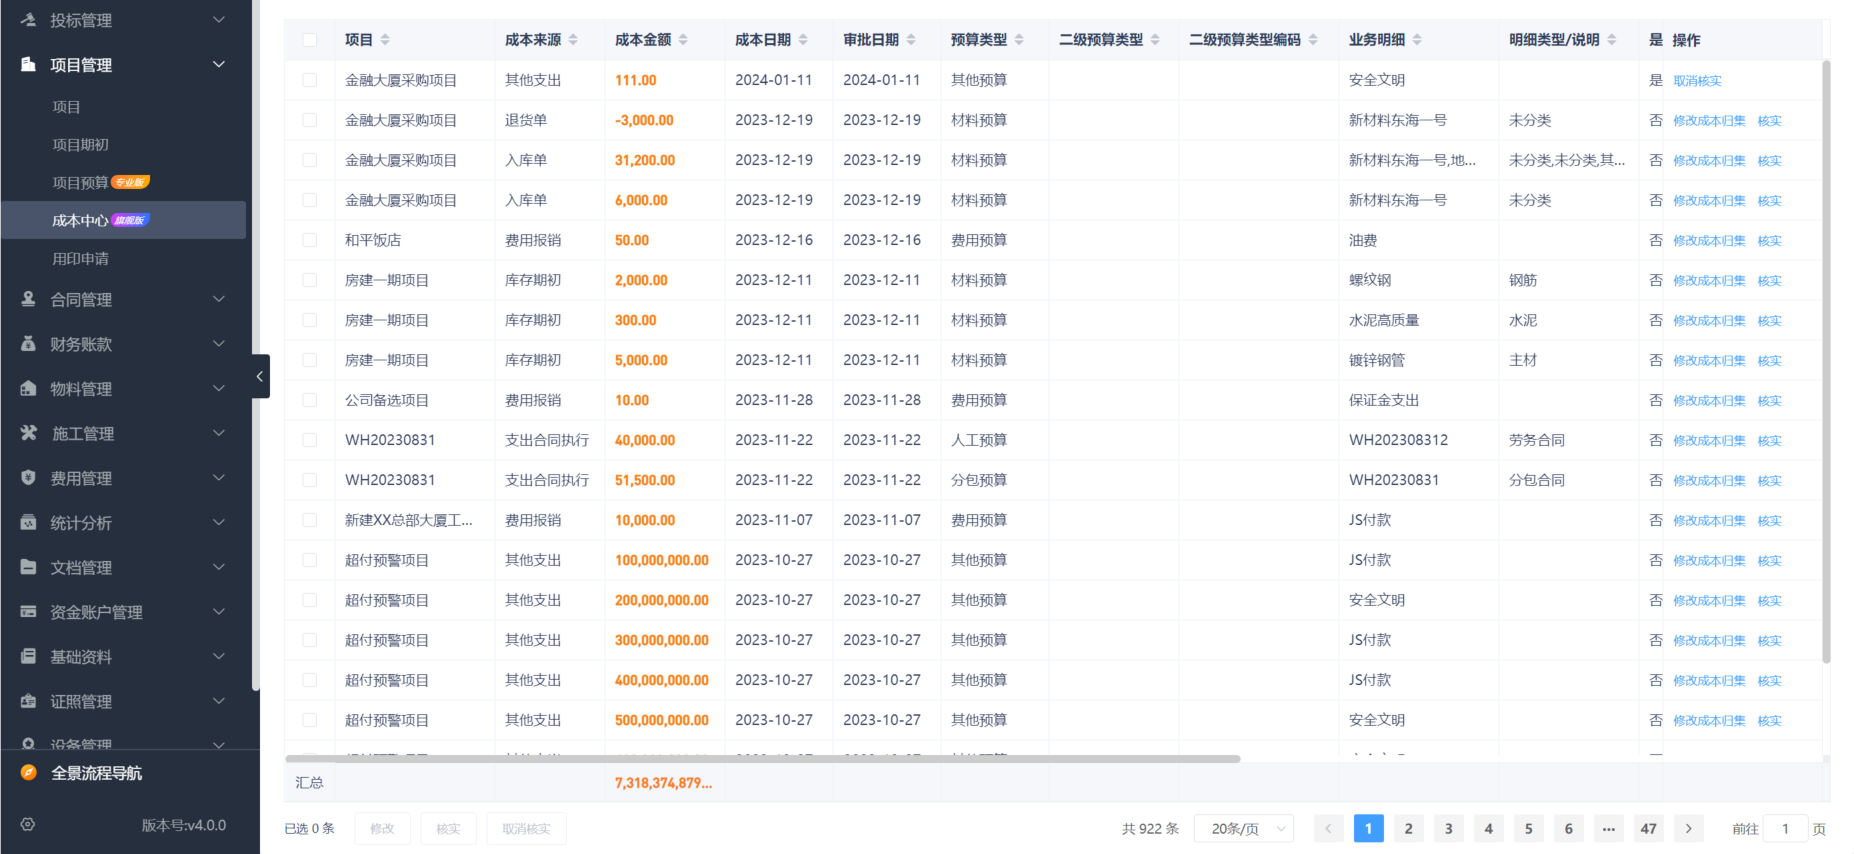Toggle the select-all header checkbox
The height and width of the screenshot is (854, 1854).
(x=310, y=40)
